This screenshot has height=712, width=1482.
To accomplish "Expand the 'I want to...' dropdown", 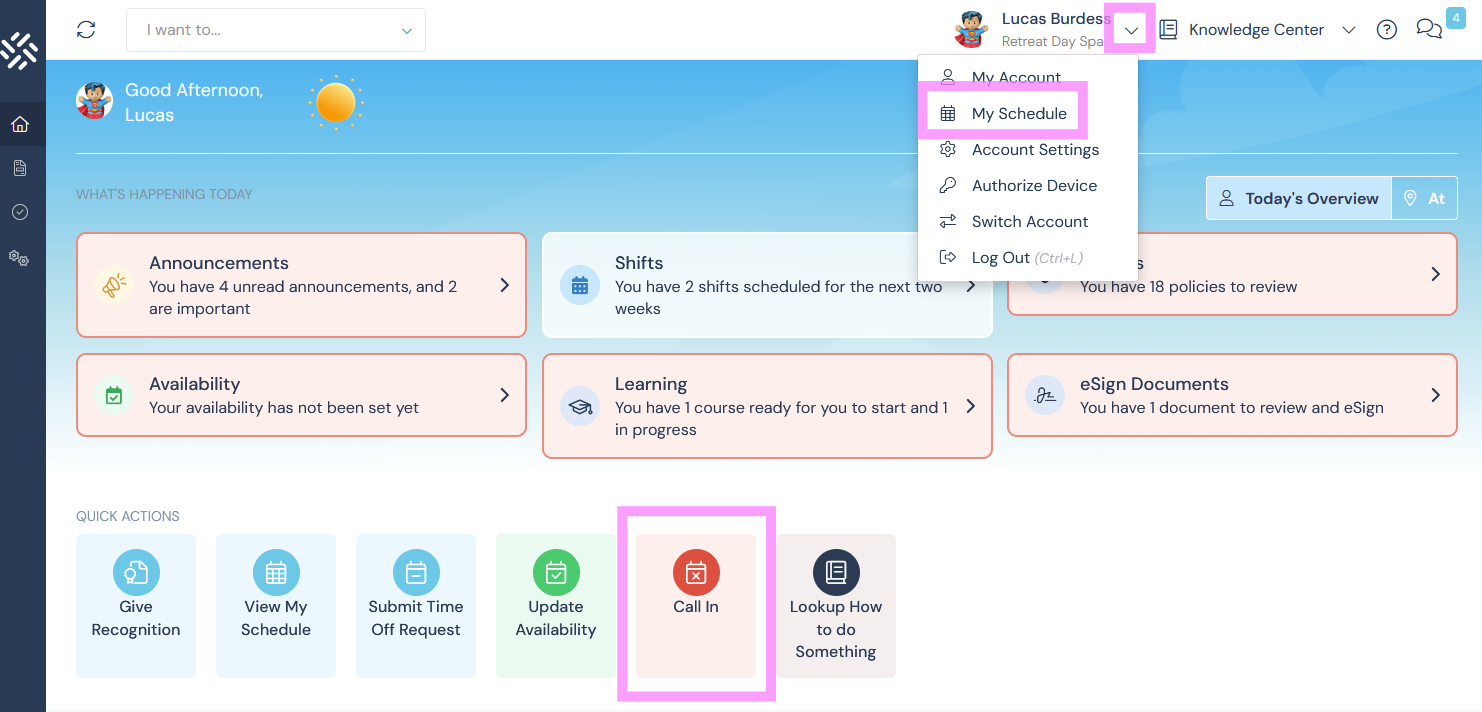I will coord(276,30).
